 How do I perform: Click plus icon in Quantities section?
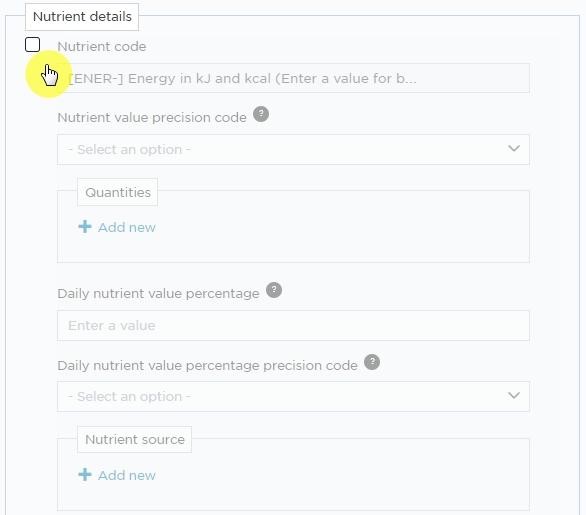pos(85,226)
